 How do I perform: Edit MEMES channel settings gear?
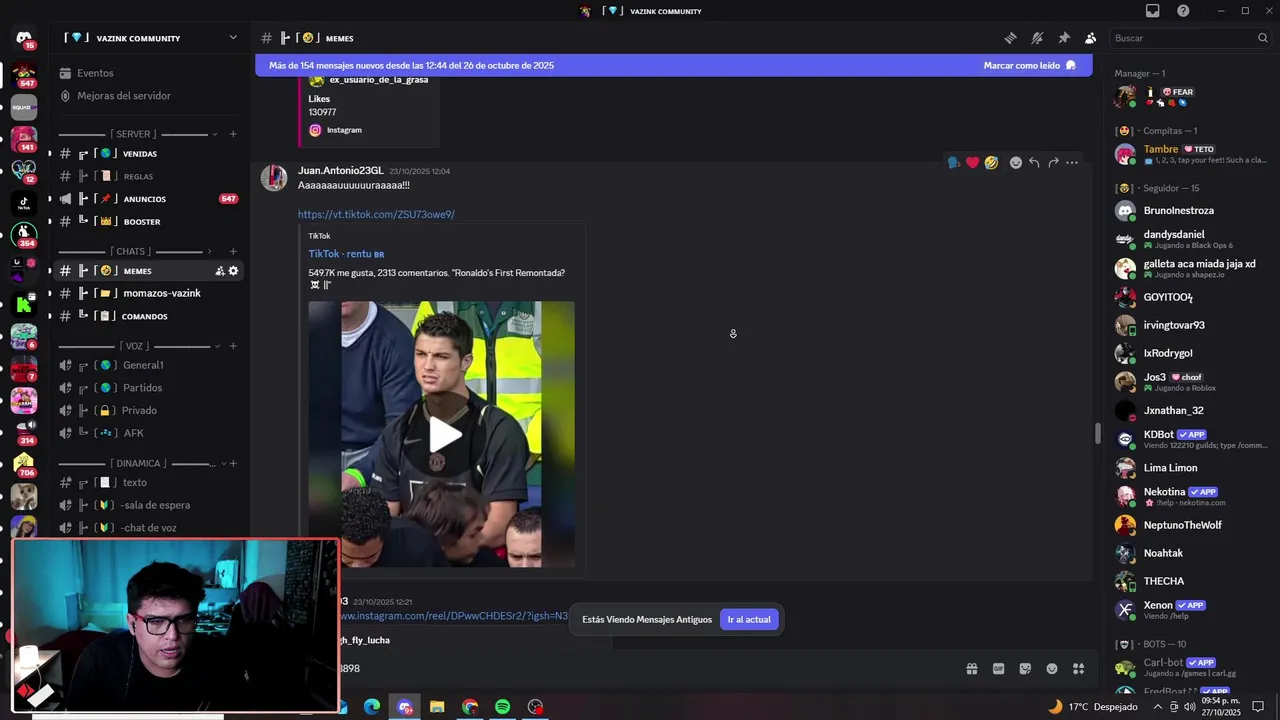(x=234, y=271)
